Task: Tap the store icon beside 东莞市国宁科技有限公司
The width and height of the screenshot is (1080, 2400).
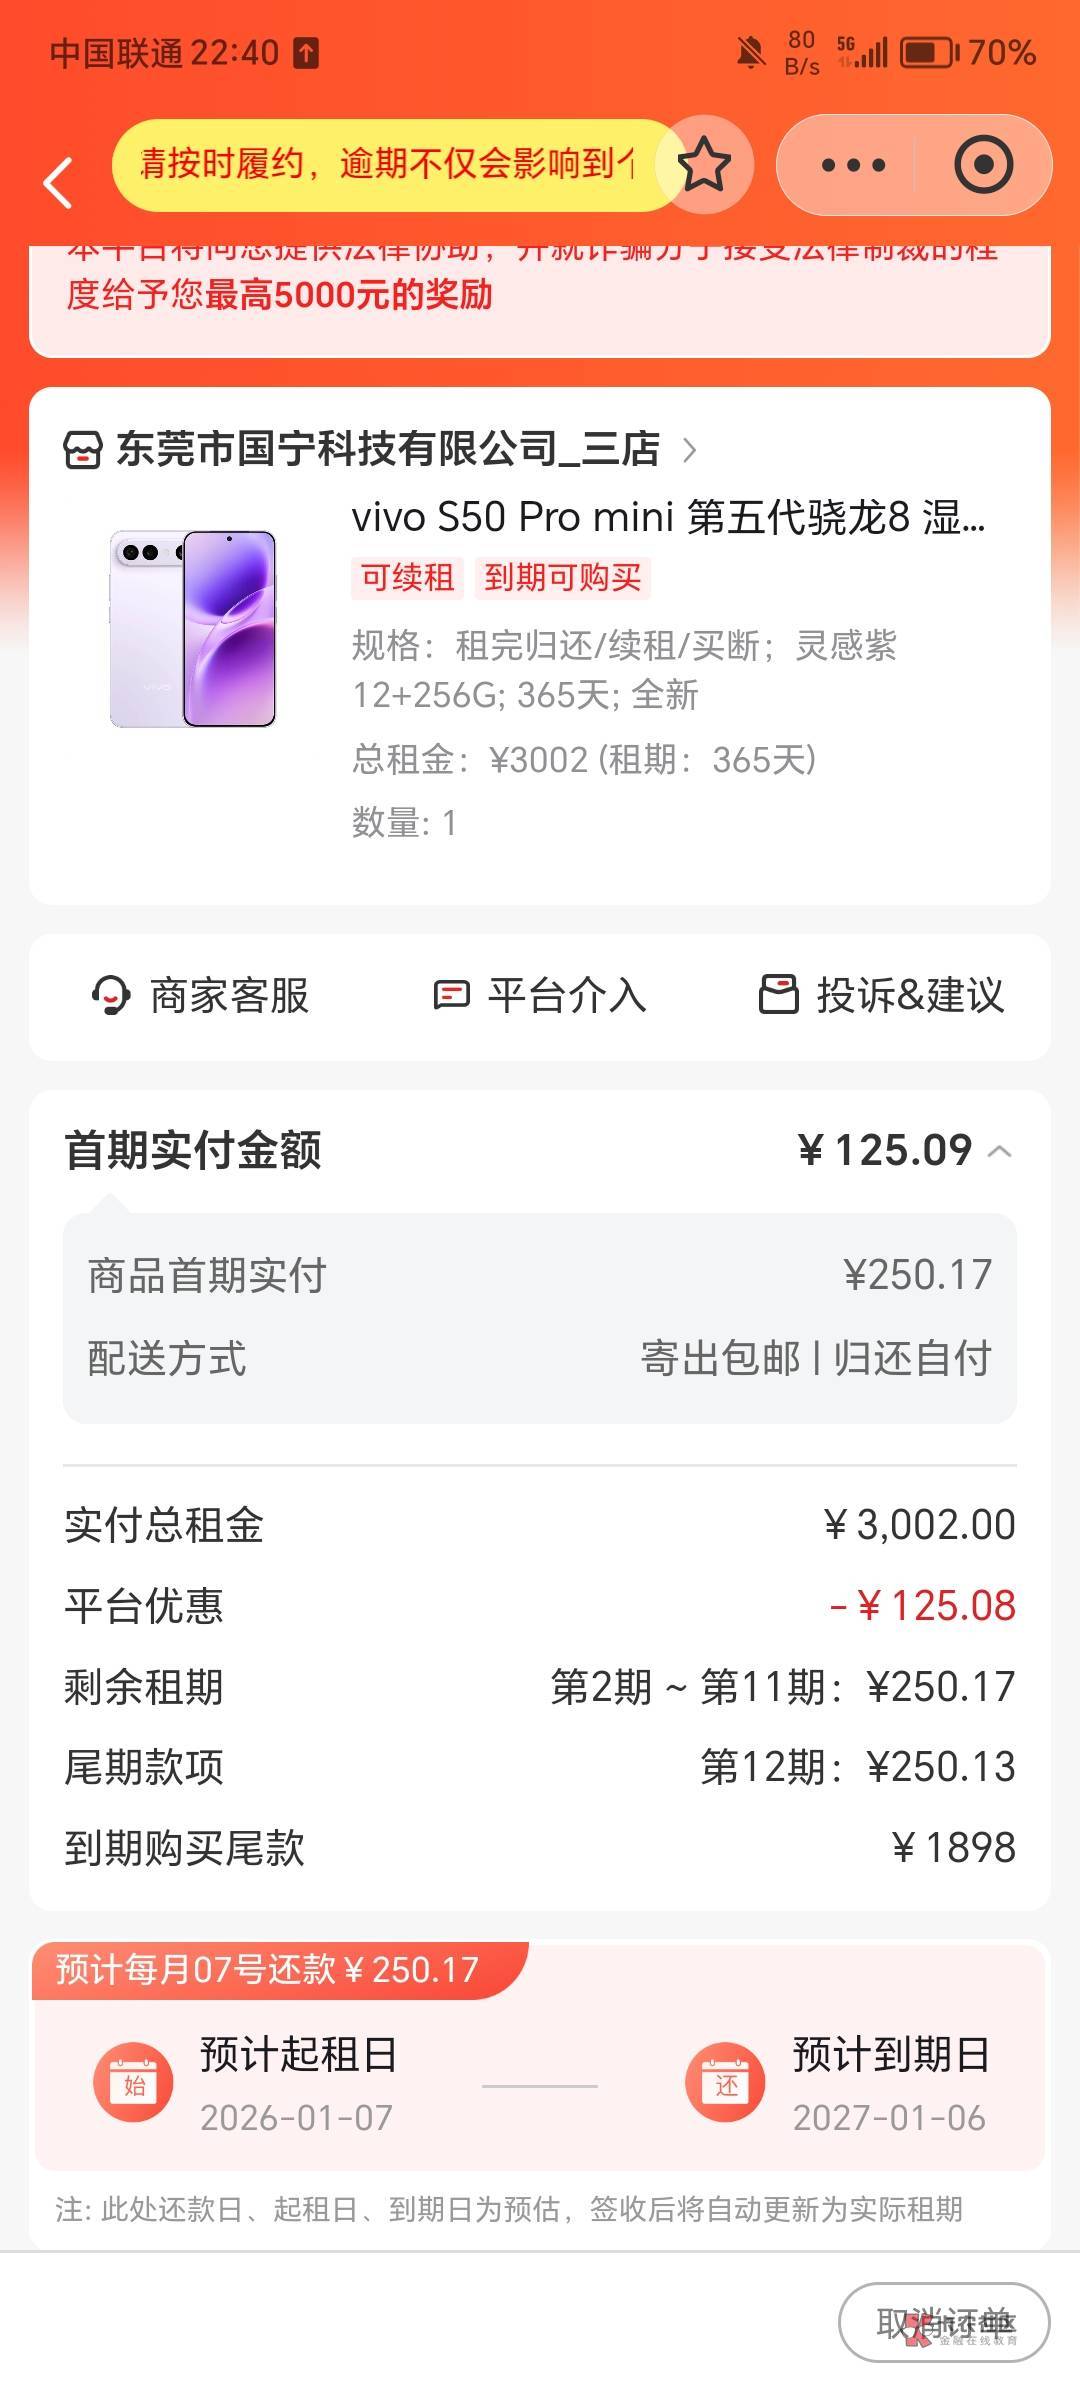Action: pyautogui.click(x=82, y=450)
